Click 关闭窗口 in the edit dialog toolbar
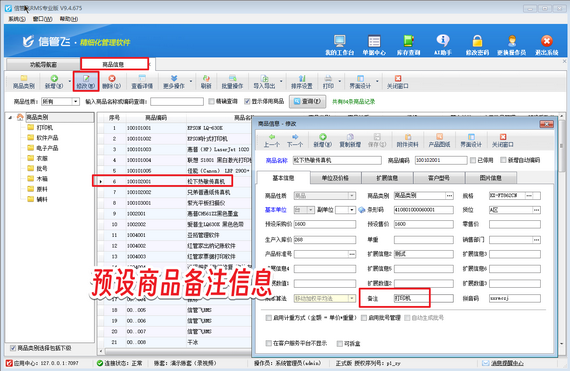The height and width of the screenshot is (371, 570). point(503,140)
